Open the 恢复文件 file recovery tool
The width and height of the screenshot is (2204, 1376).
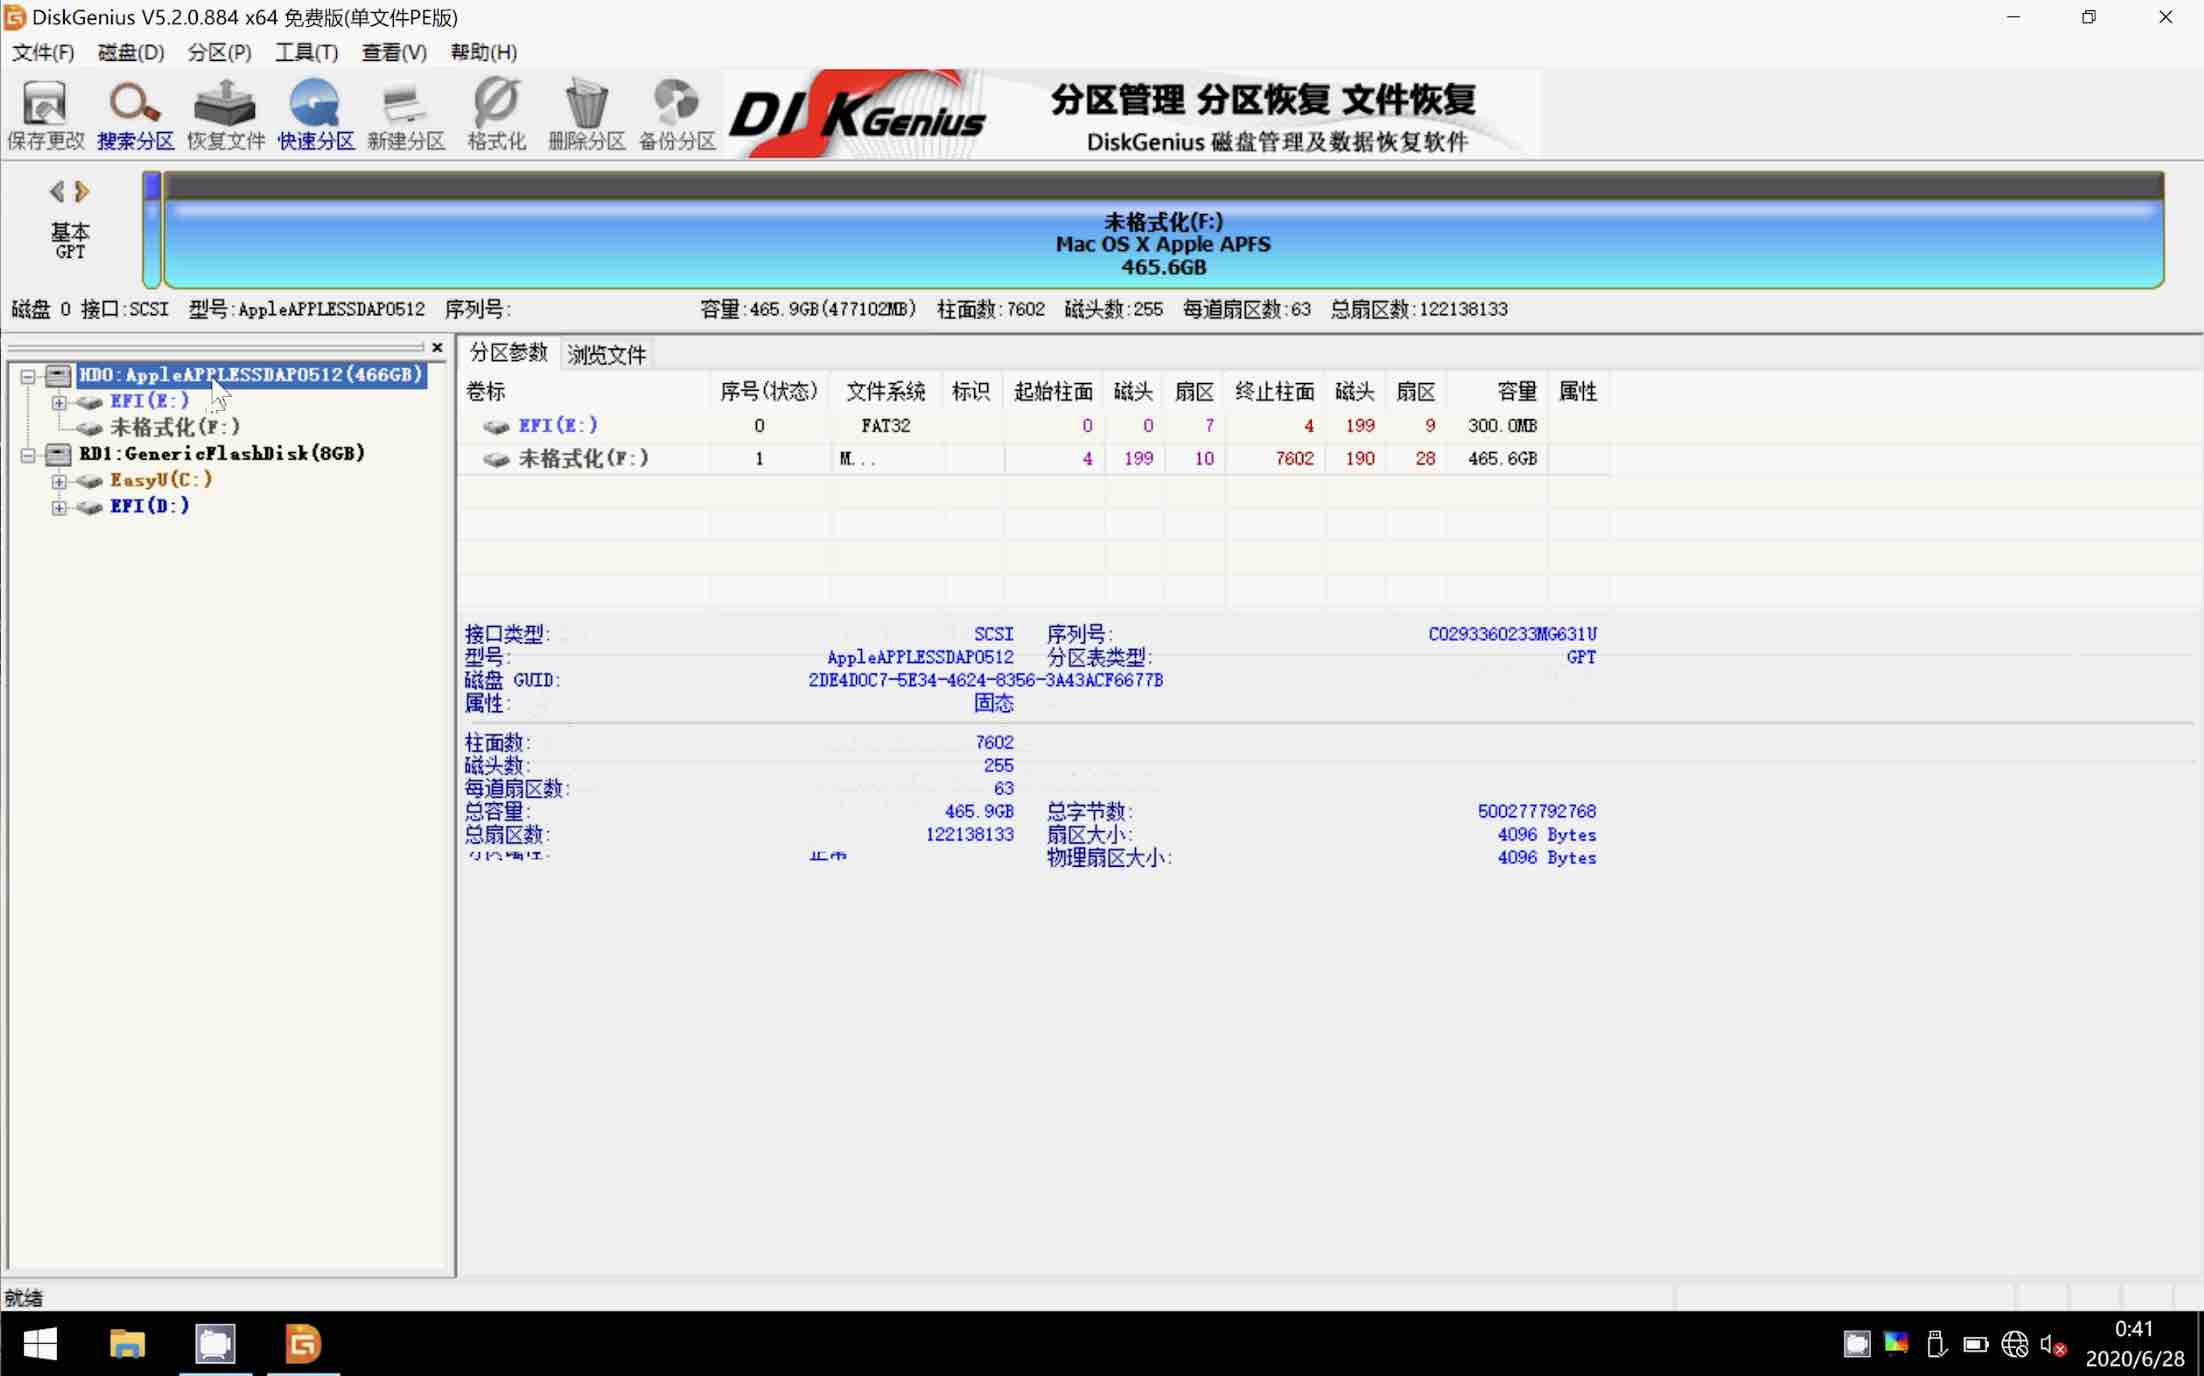(225, 114)
